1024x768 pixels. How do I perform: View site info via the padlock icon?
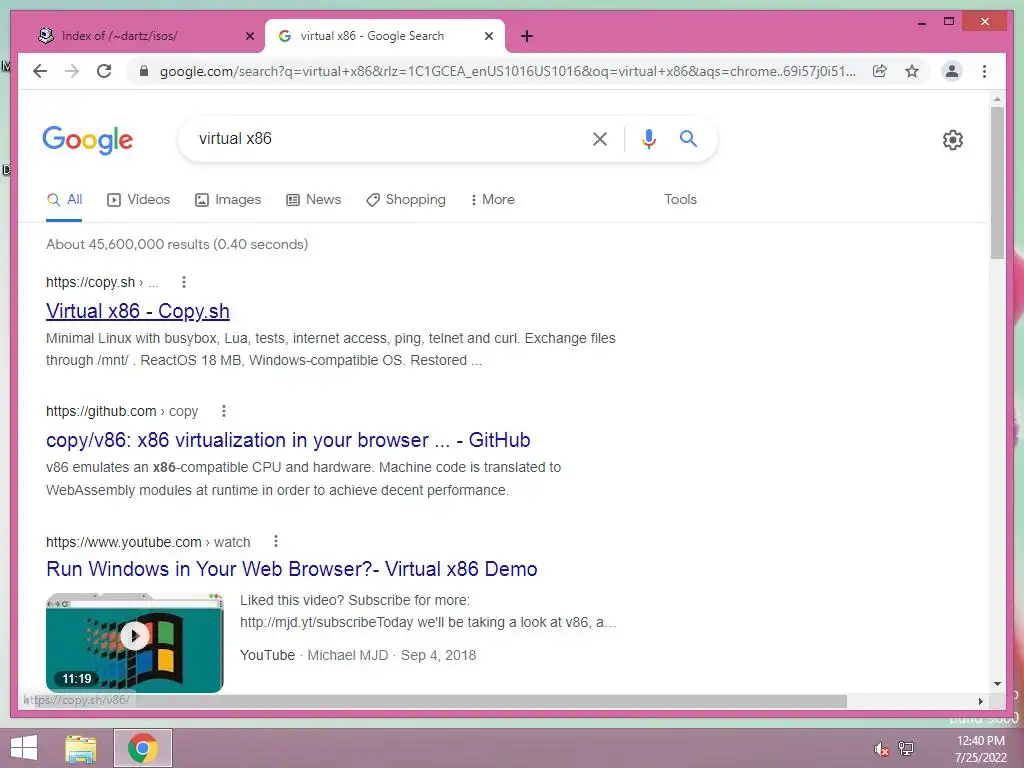[x=144, y=71]
